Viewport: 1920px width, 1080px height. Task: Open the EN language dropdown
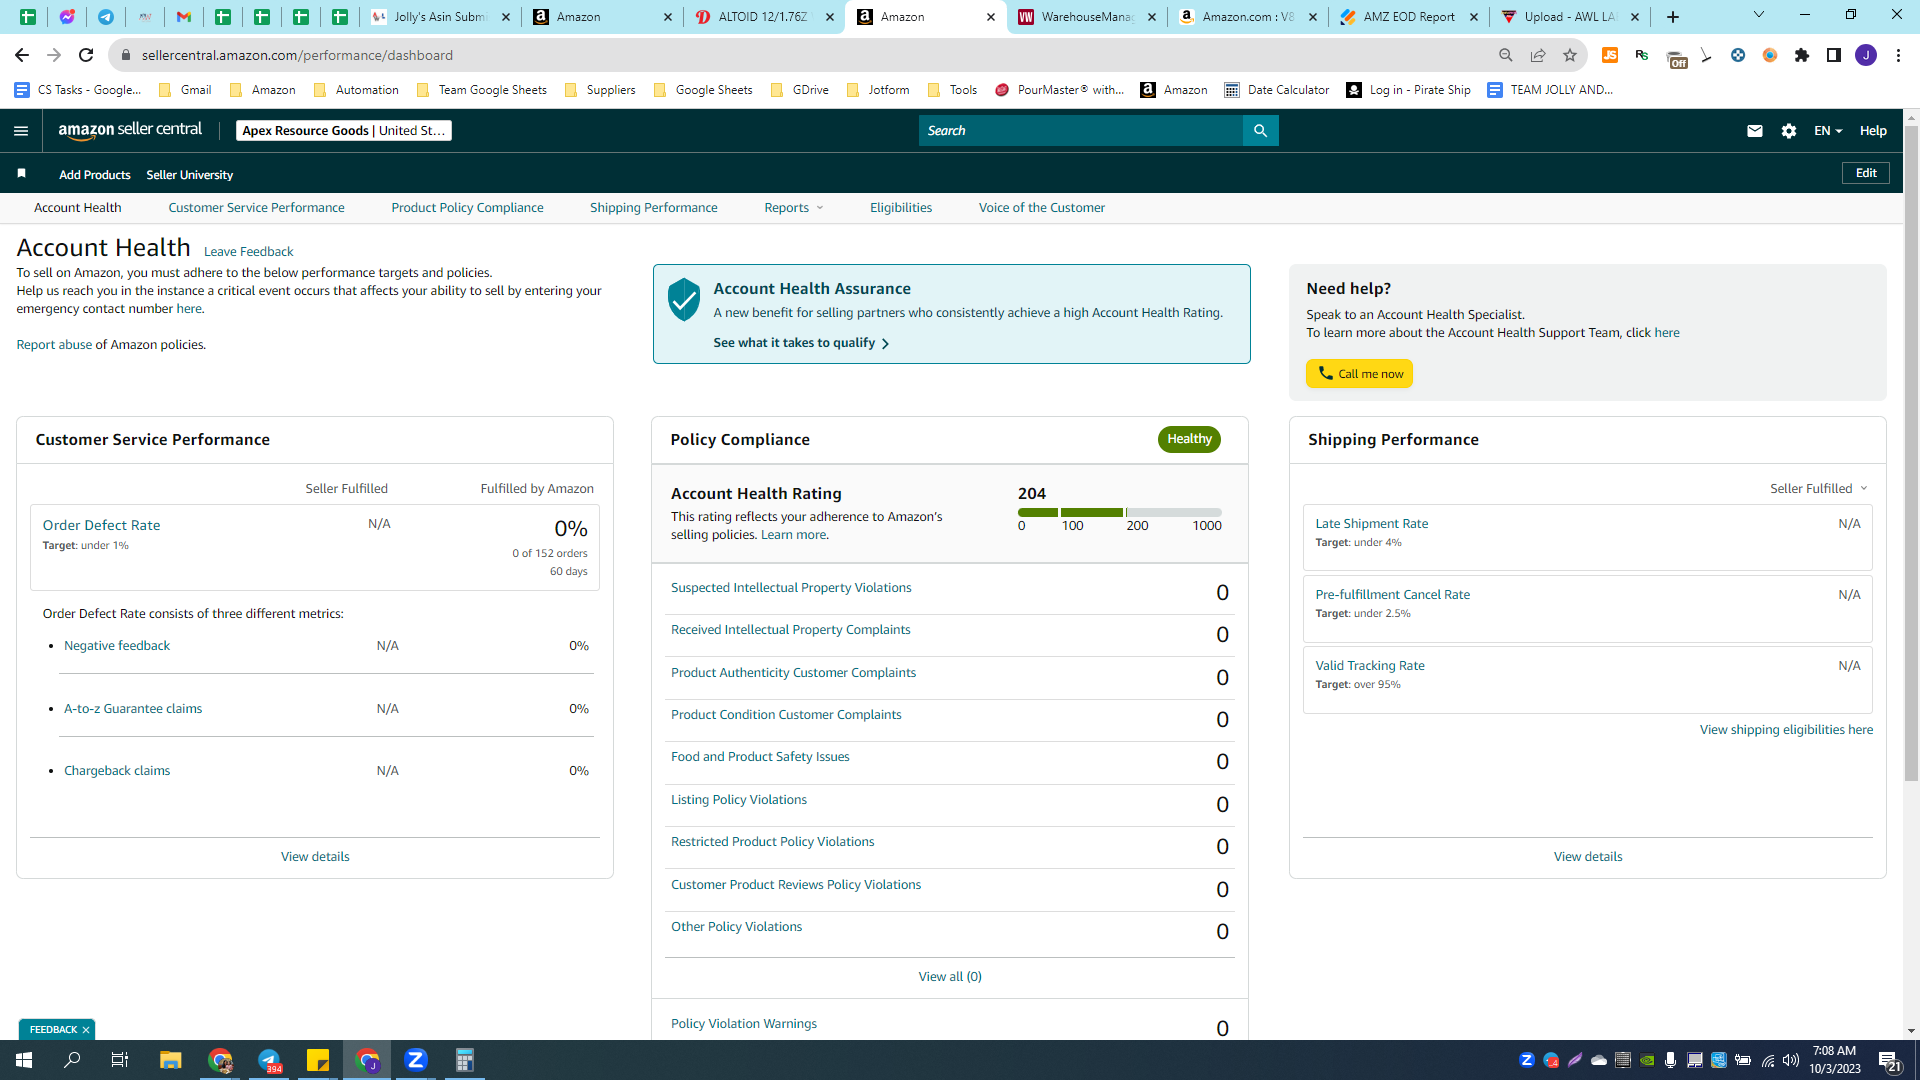point(1828,131)
